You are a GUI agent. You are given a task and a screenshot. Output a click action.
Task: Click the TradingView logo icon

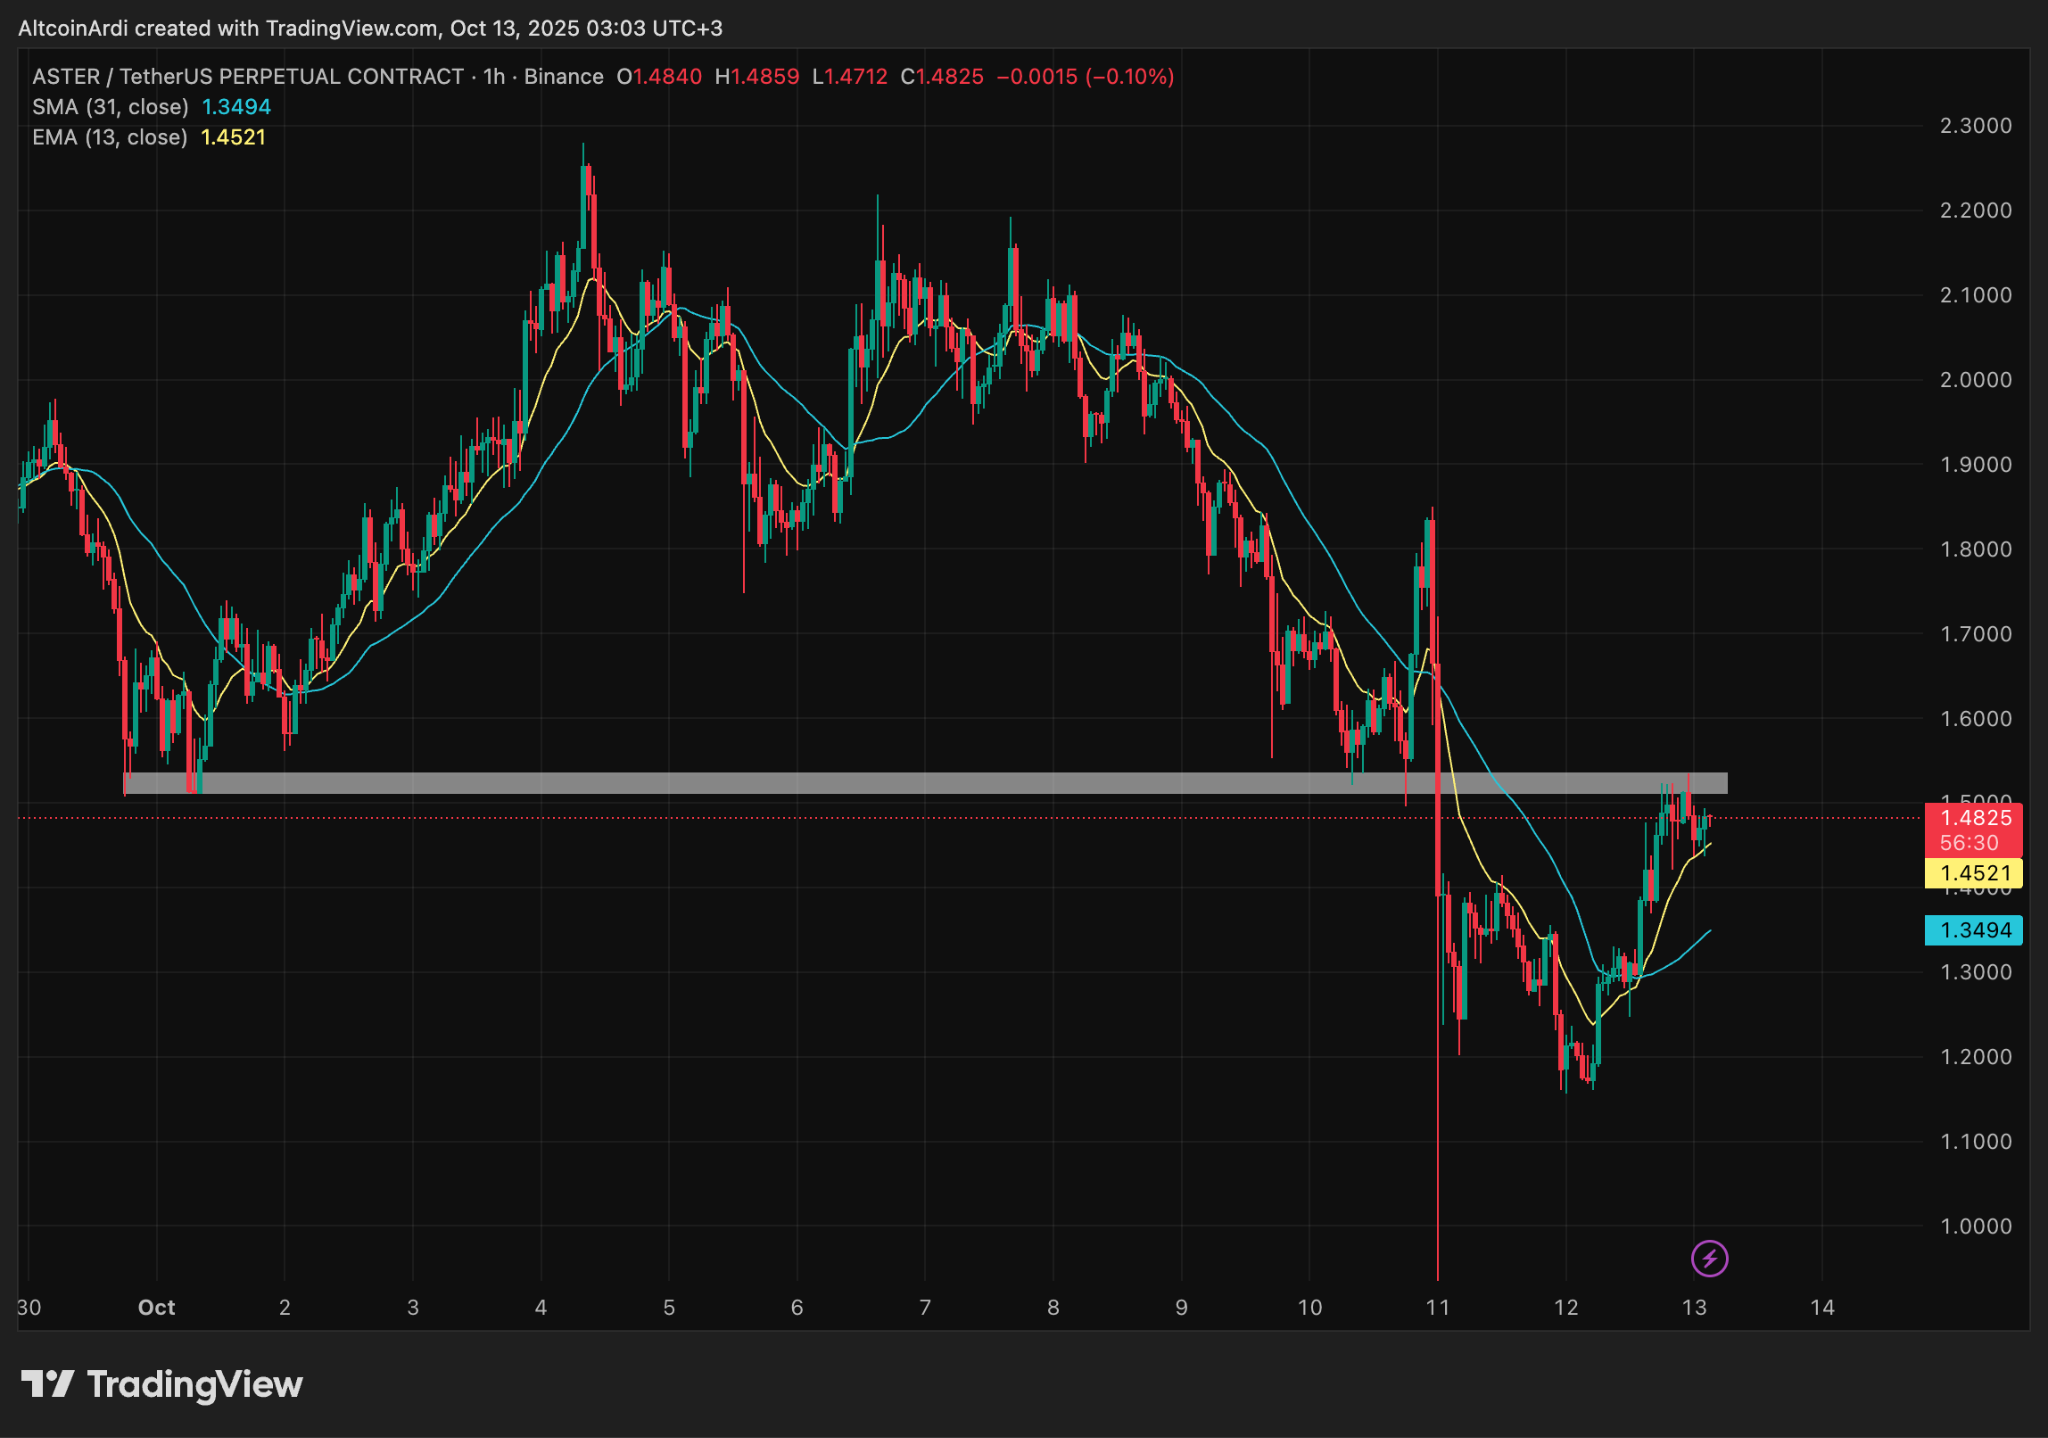click(47, 1384)
